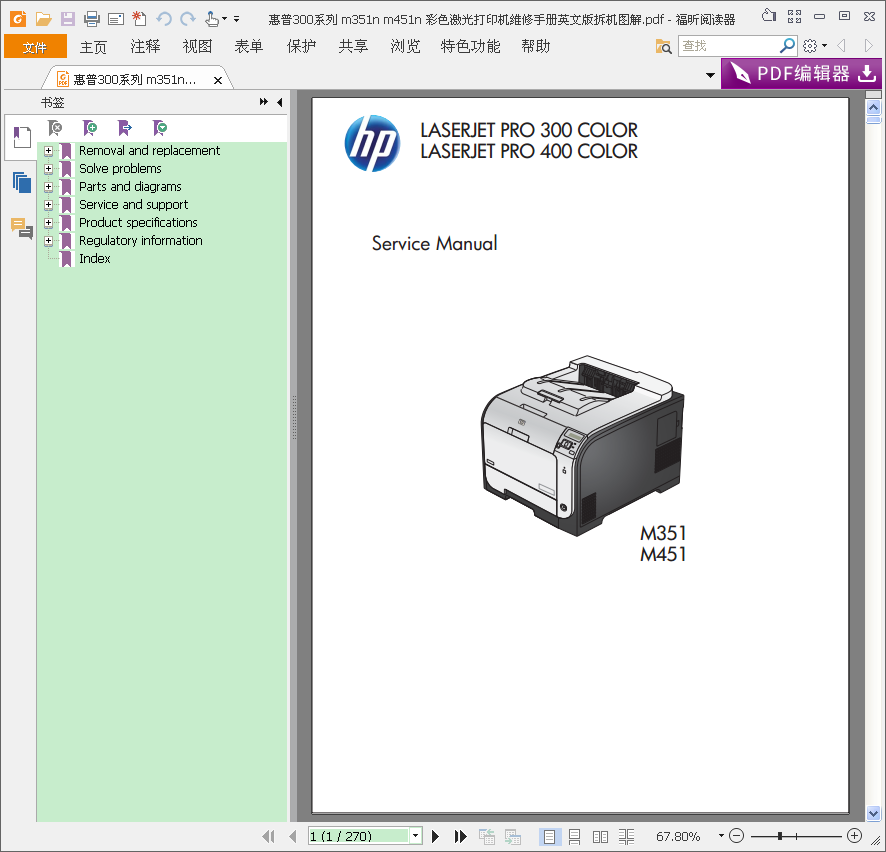Open the bookmarks panel side icon

click(x=22, y=137)
